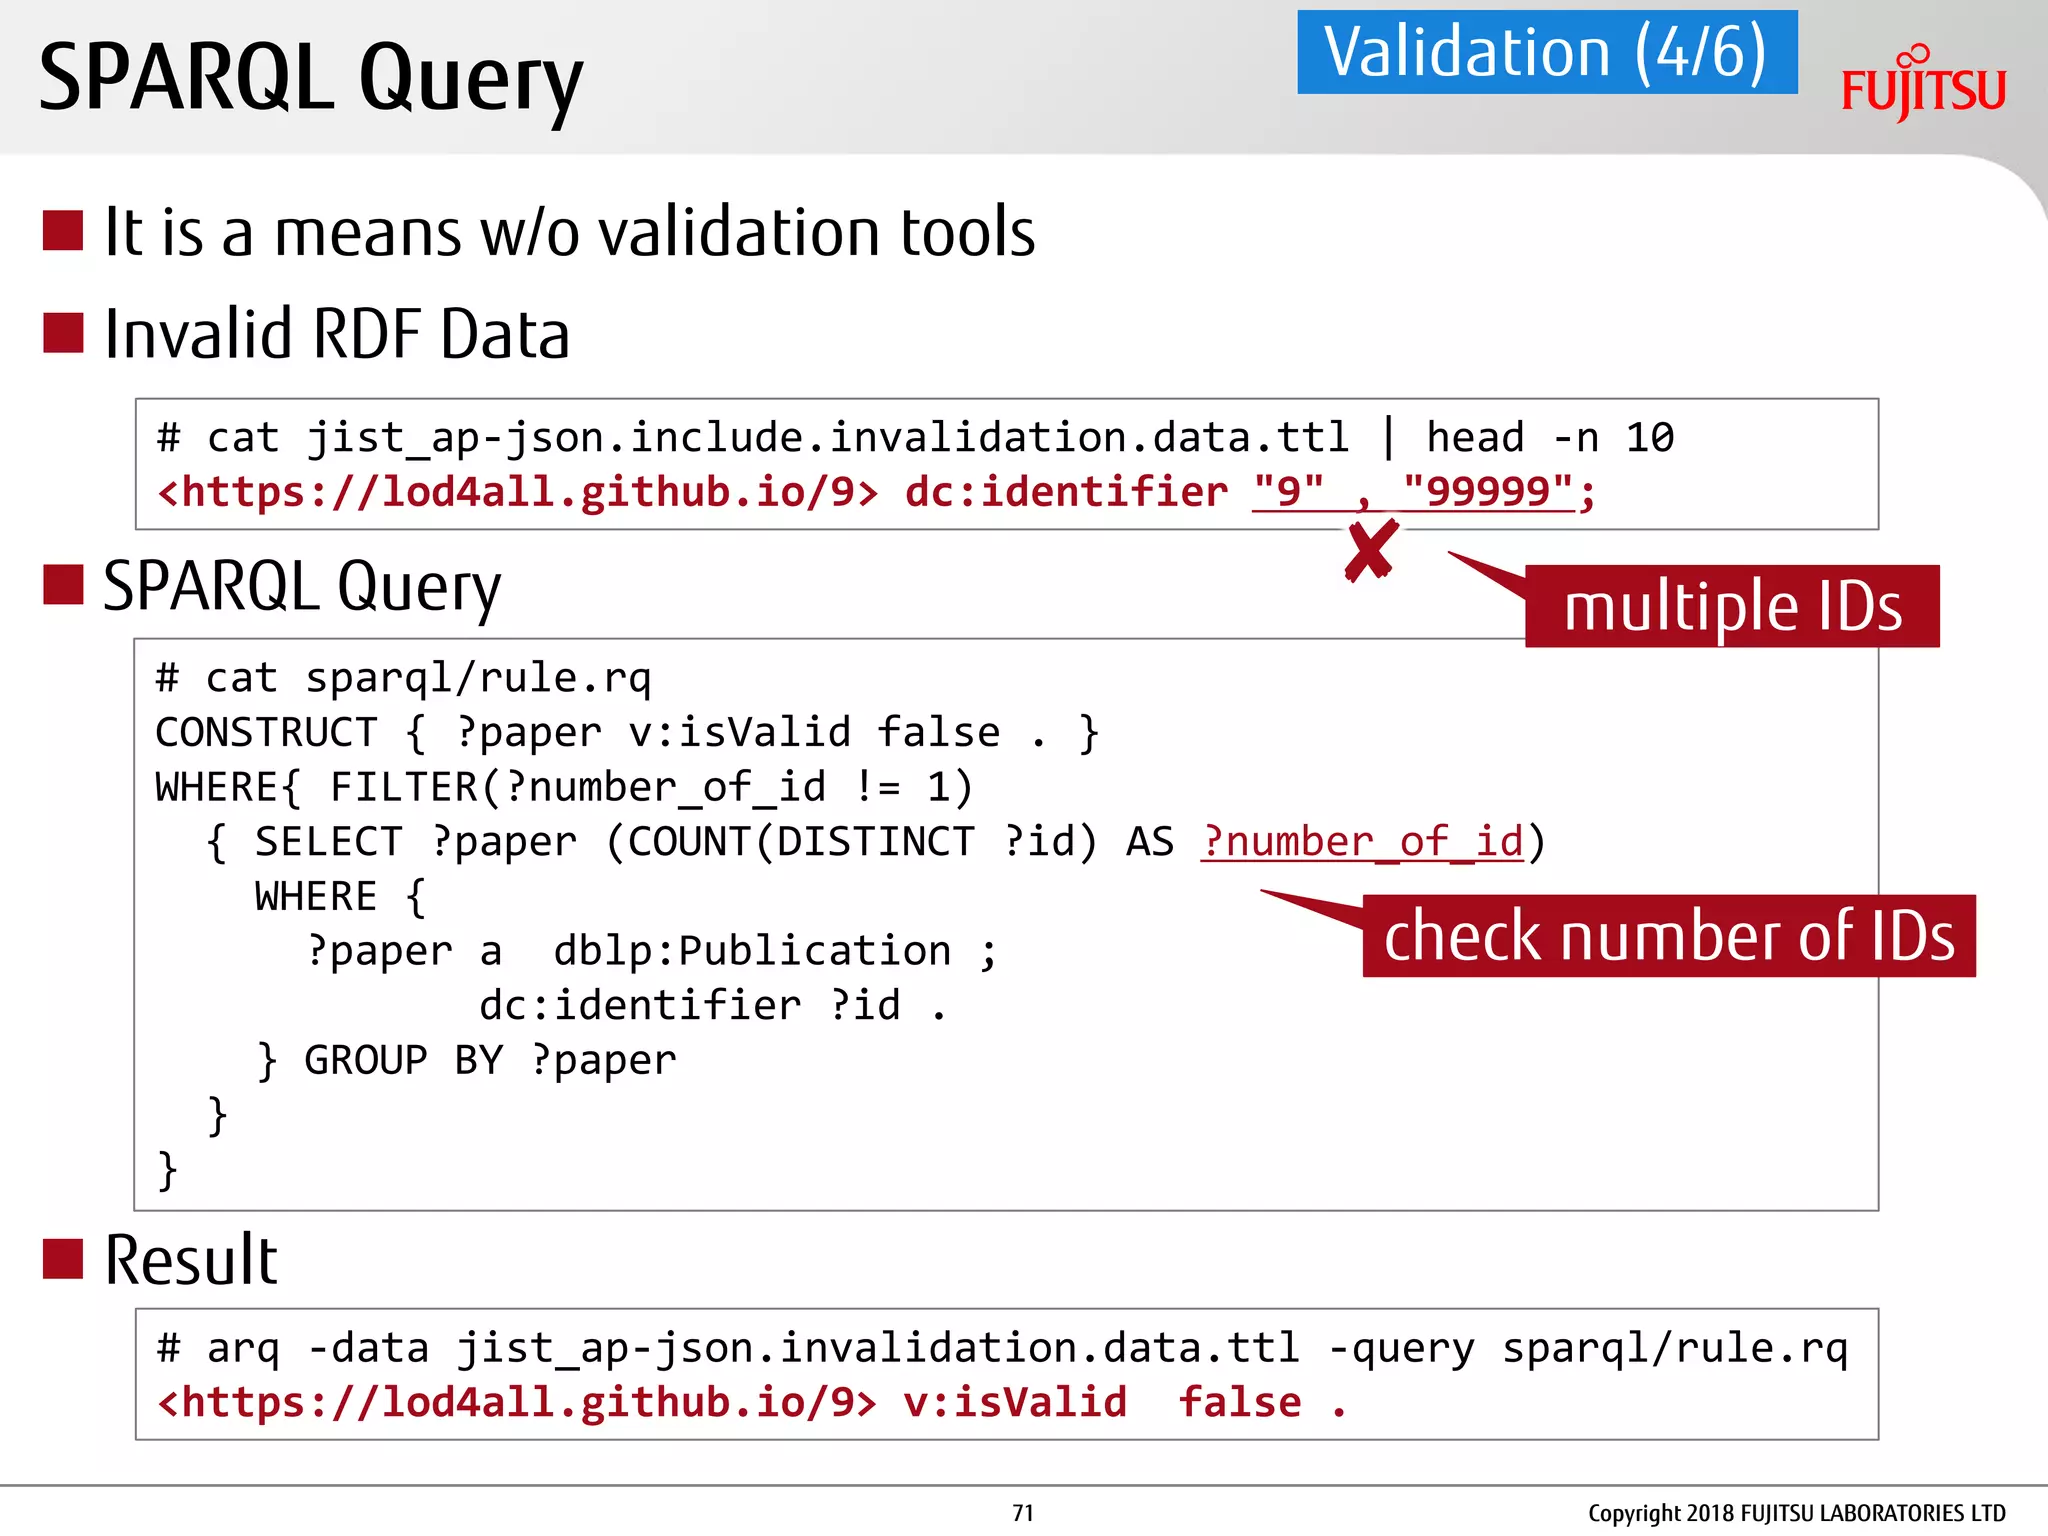
Task: Click the '} GROUP BY ?paper' line
Action: point(466,1061)
